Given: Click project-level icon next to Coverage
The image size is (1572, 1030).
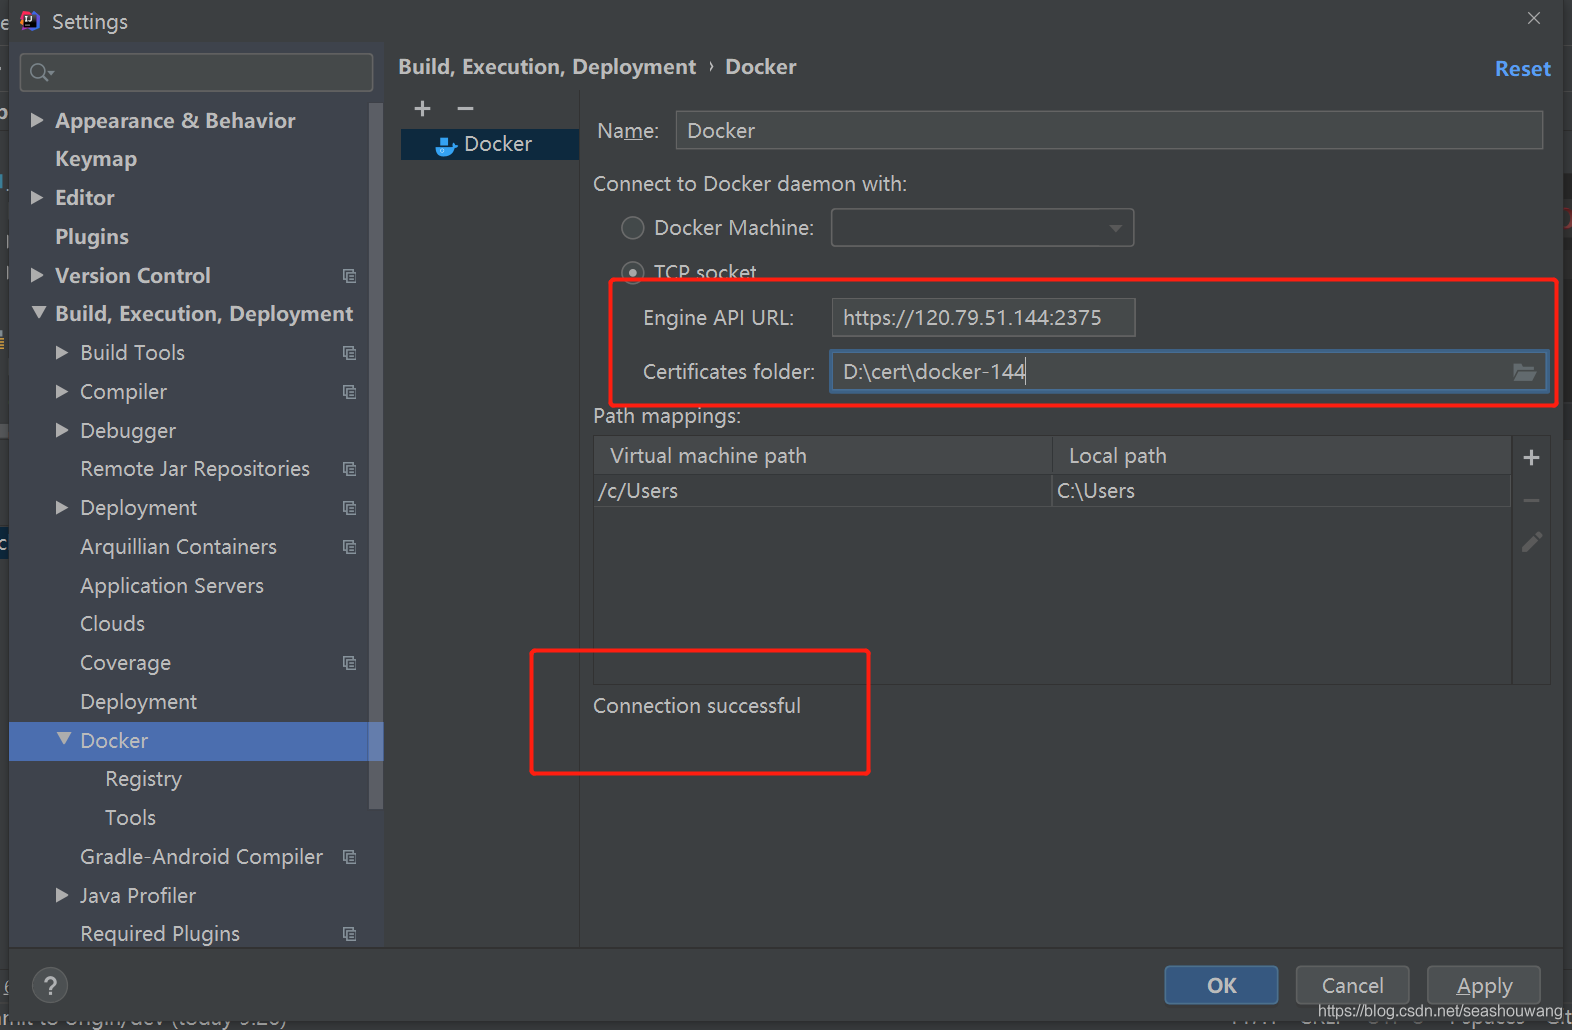Looking at the screenshot, I should (349, 663).
